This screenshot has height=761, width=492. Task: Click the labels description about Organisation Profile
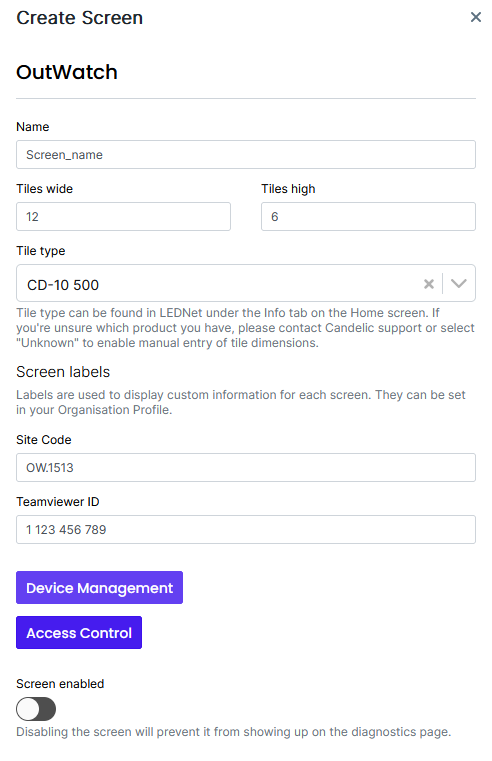click(241, 402)
